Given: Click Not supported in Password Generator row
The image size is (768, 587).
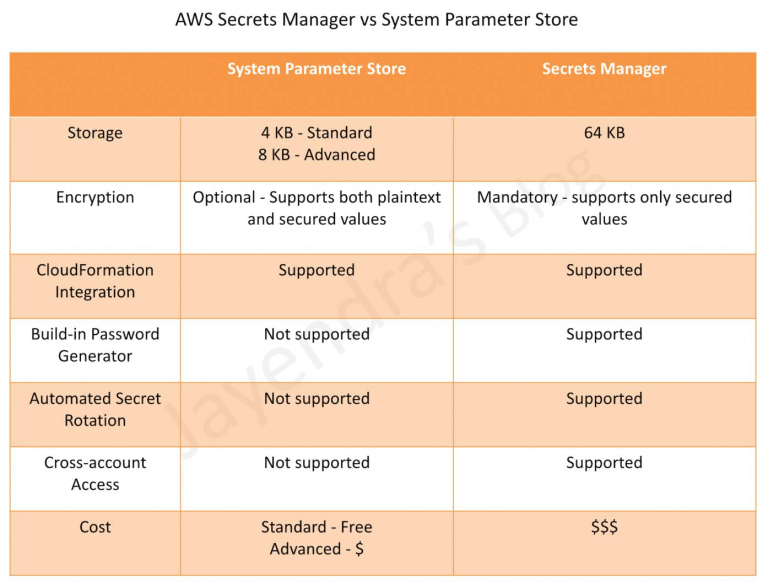Looking at the screenshot, I should click(x=316, y=334).
